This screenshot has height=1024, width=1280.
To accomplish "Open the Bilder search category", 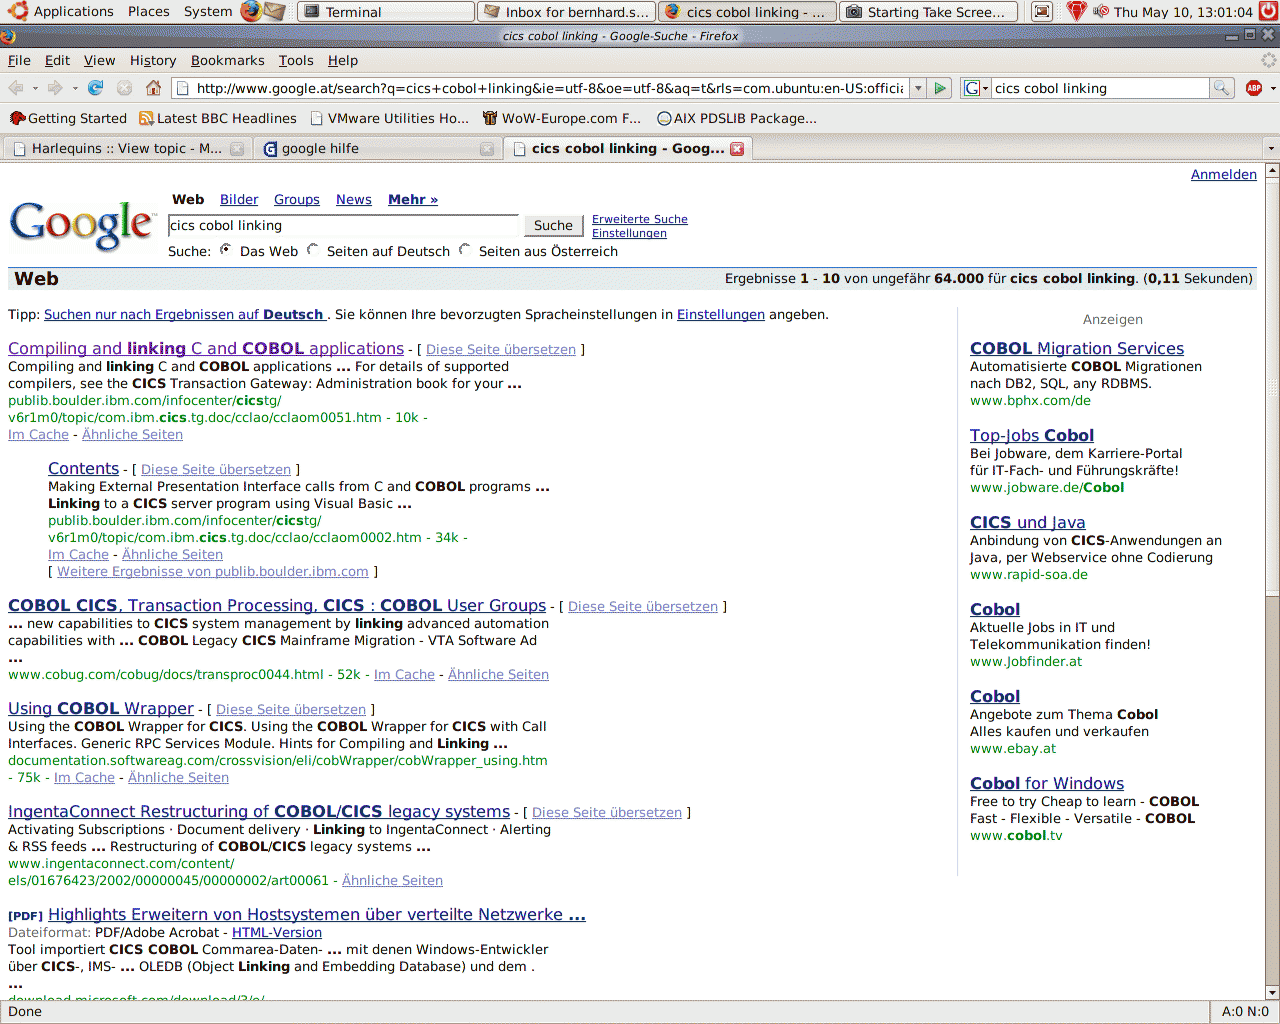I will (239, 199).
